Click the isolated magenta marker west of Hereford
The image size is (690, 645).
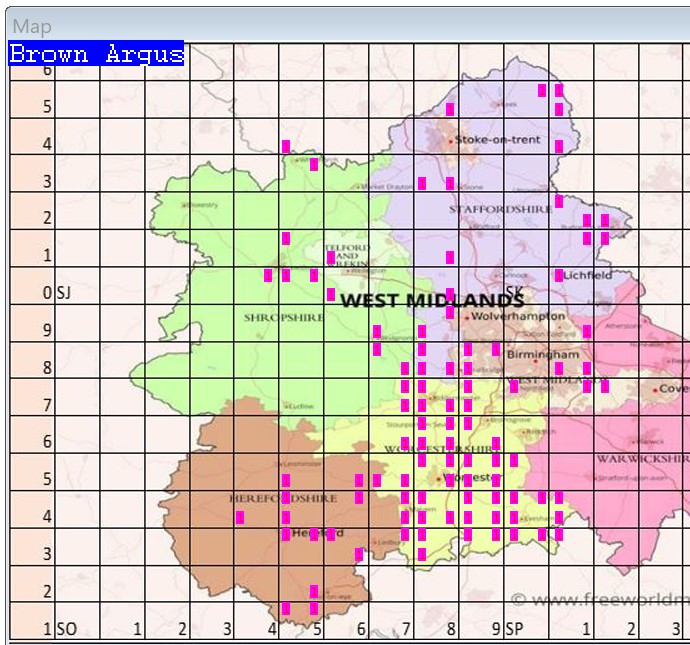240,517
